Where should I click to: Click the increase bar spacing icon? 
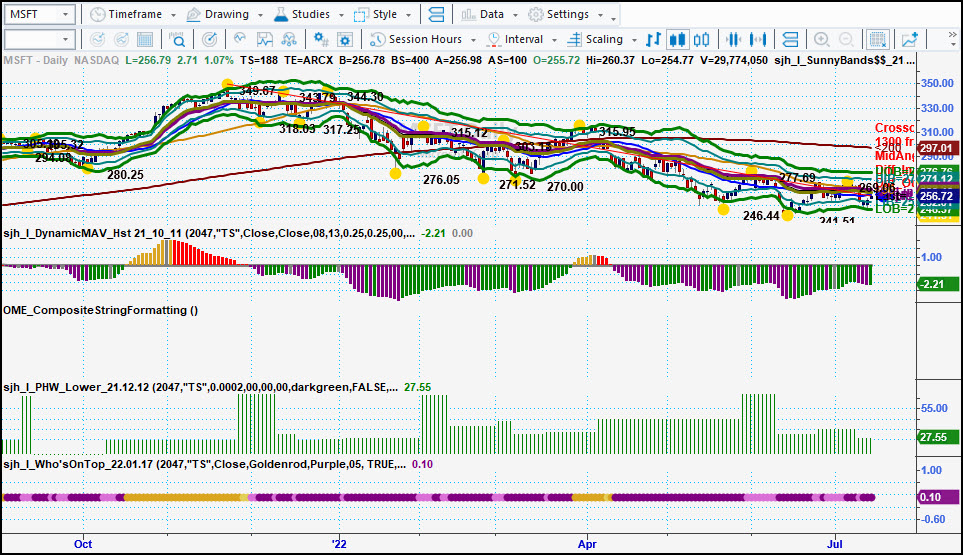click(758, 39)
